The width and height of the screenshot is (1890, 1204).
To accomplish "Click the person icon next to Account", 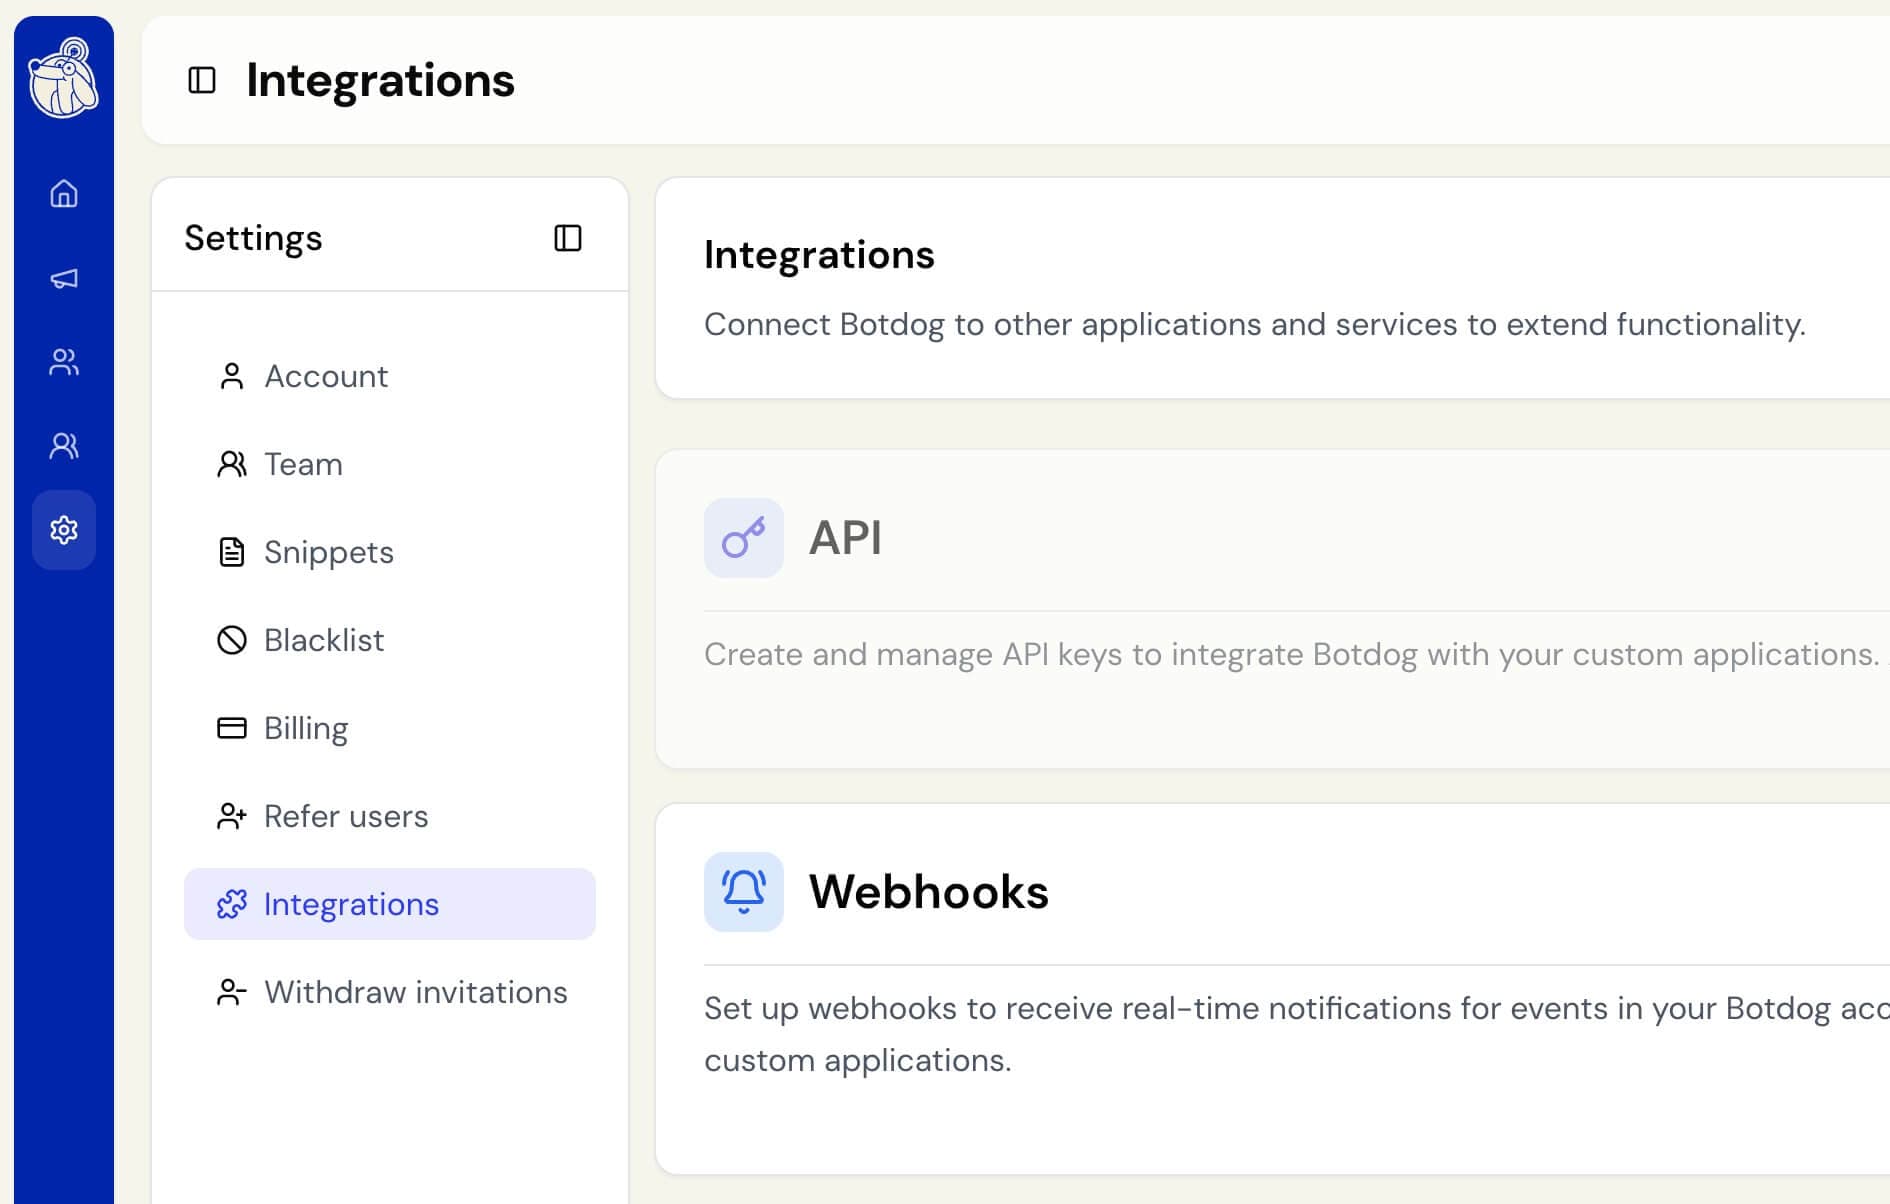I will tap(231, 376).
